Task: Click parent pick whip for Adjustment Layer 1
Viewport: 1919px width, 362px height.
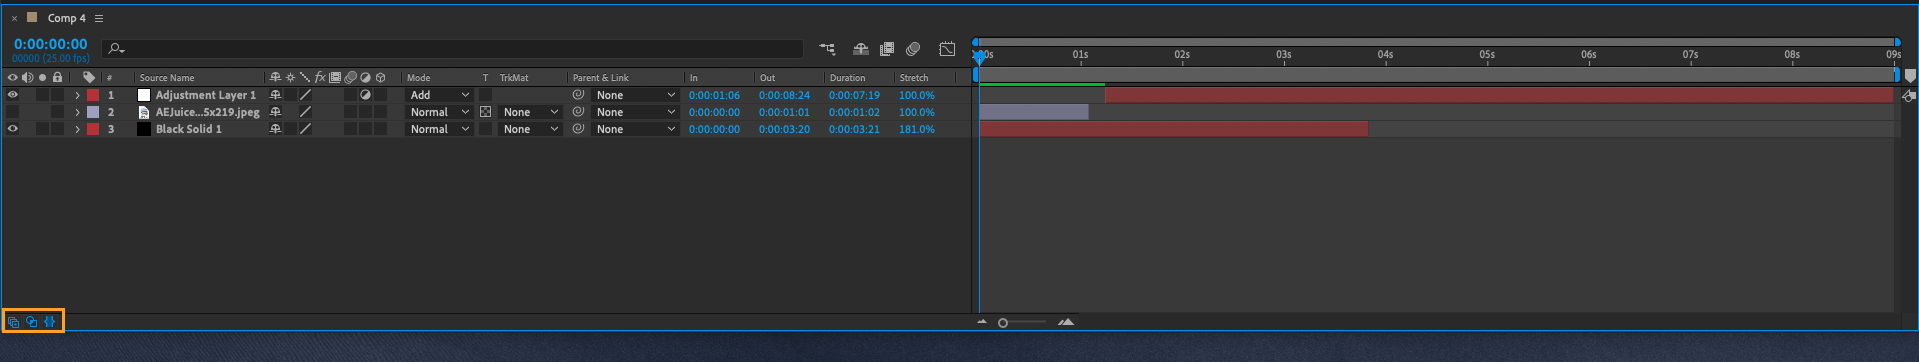Action: tap(578, 95)
